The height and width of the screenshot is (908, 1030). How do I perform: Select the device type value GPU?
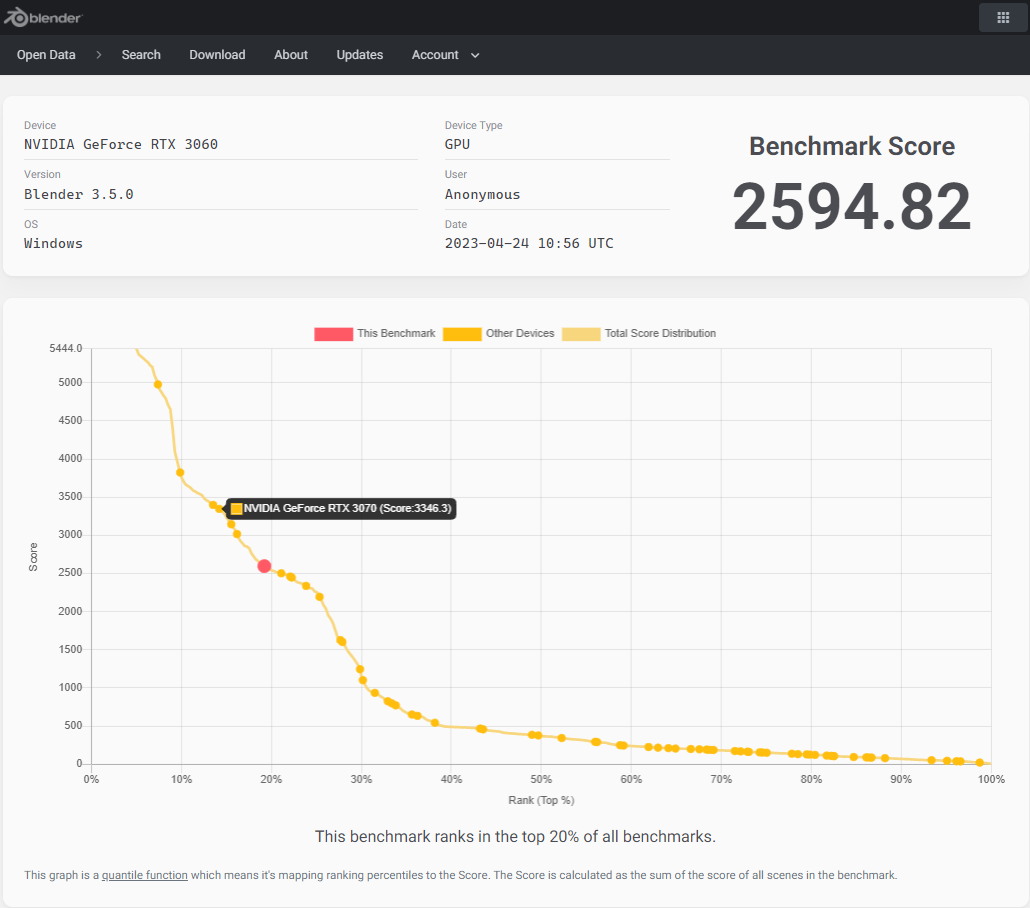457,145
